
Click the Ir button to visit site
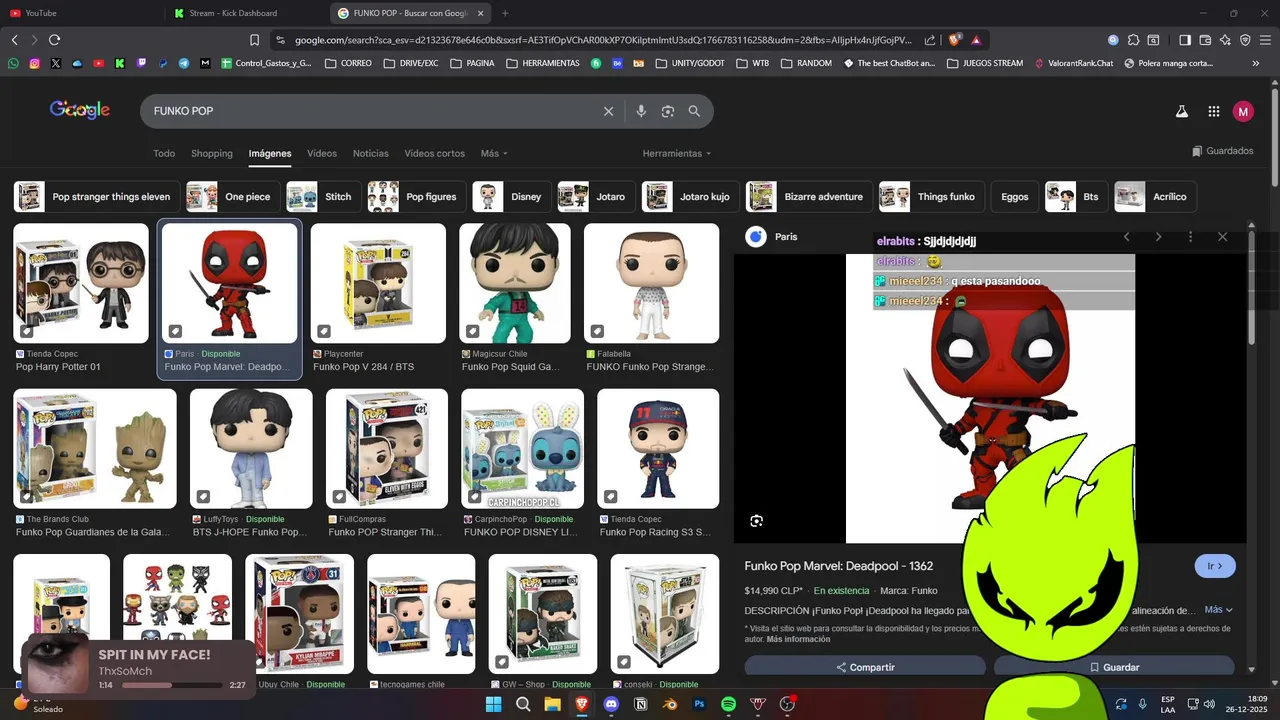[1215, 566]
